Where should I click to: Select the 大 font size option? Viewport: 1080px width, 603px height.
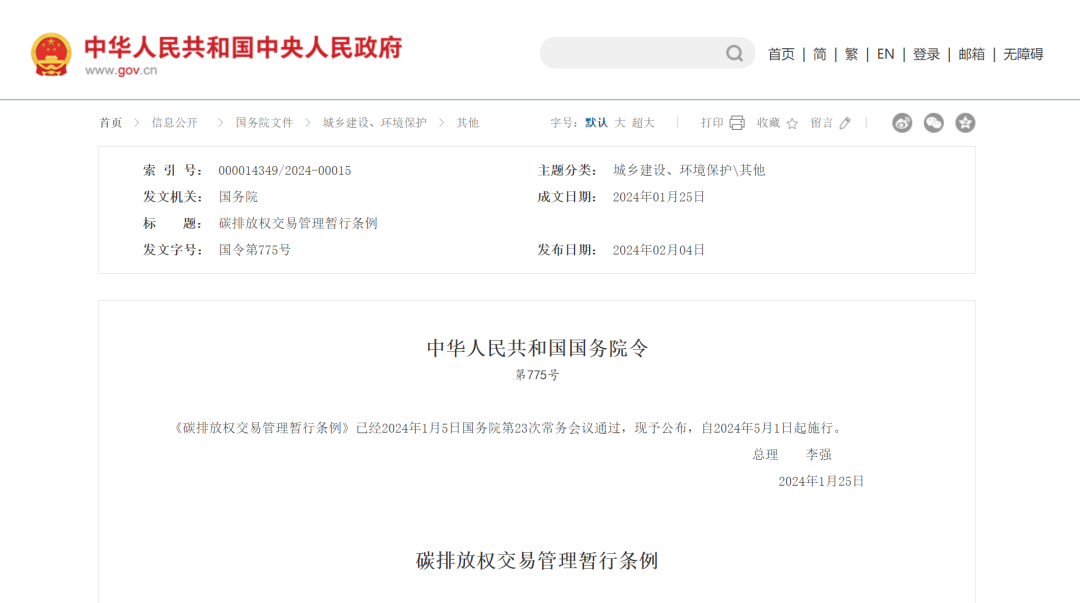tap(620, 123)
